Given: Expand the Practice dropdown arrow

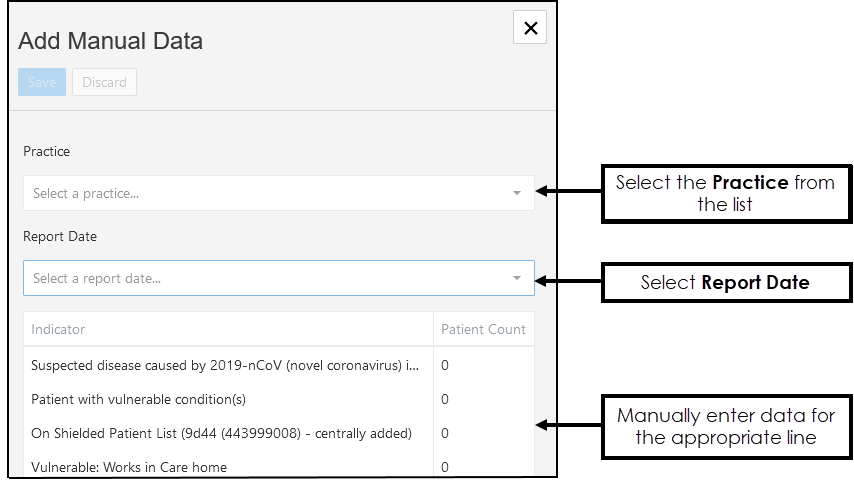Looking at the screenshot, I should [517, 193].
